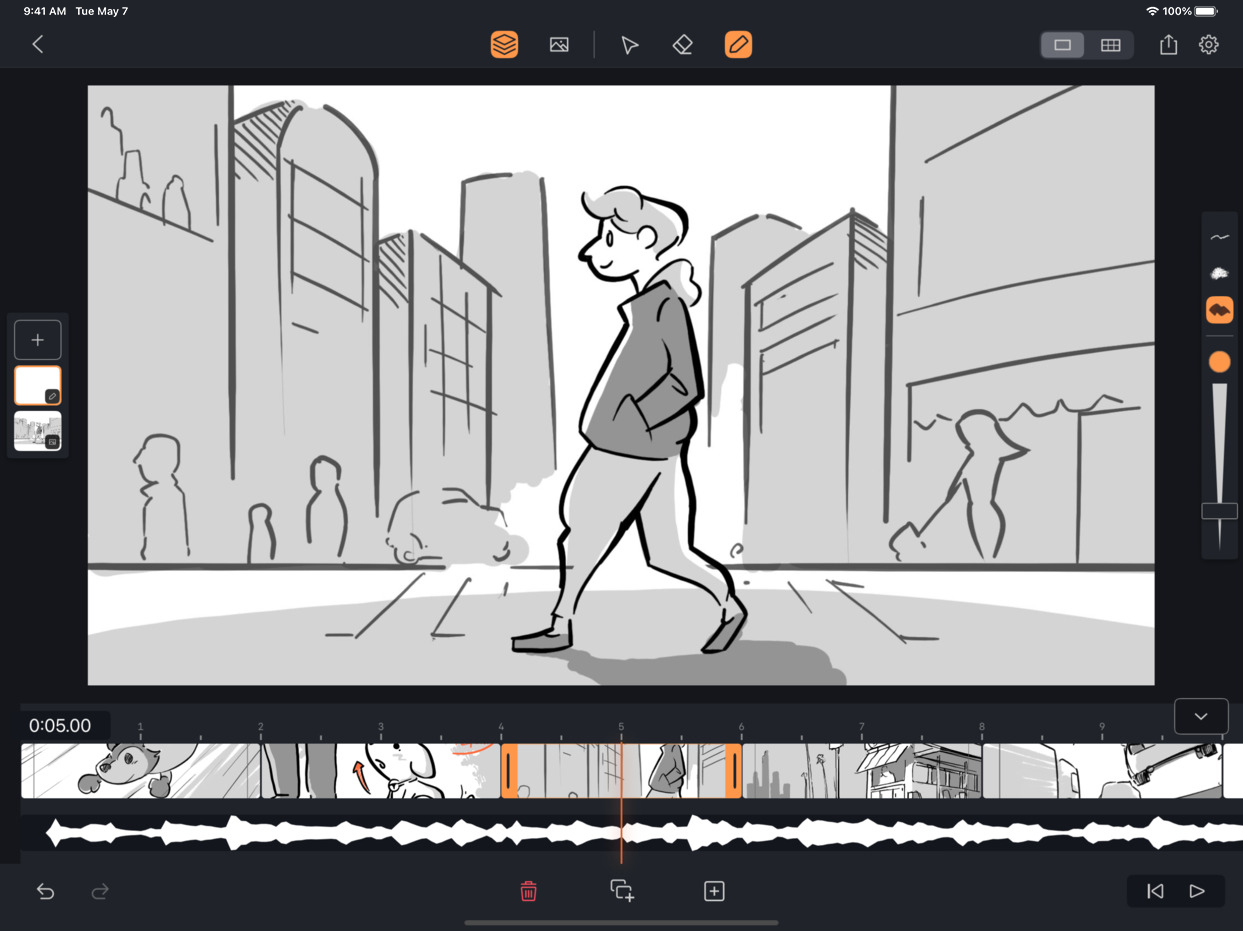Add a new frame to the timeline
The image size is (1243, 931).
coord(714,891)
